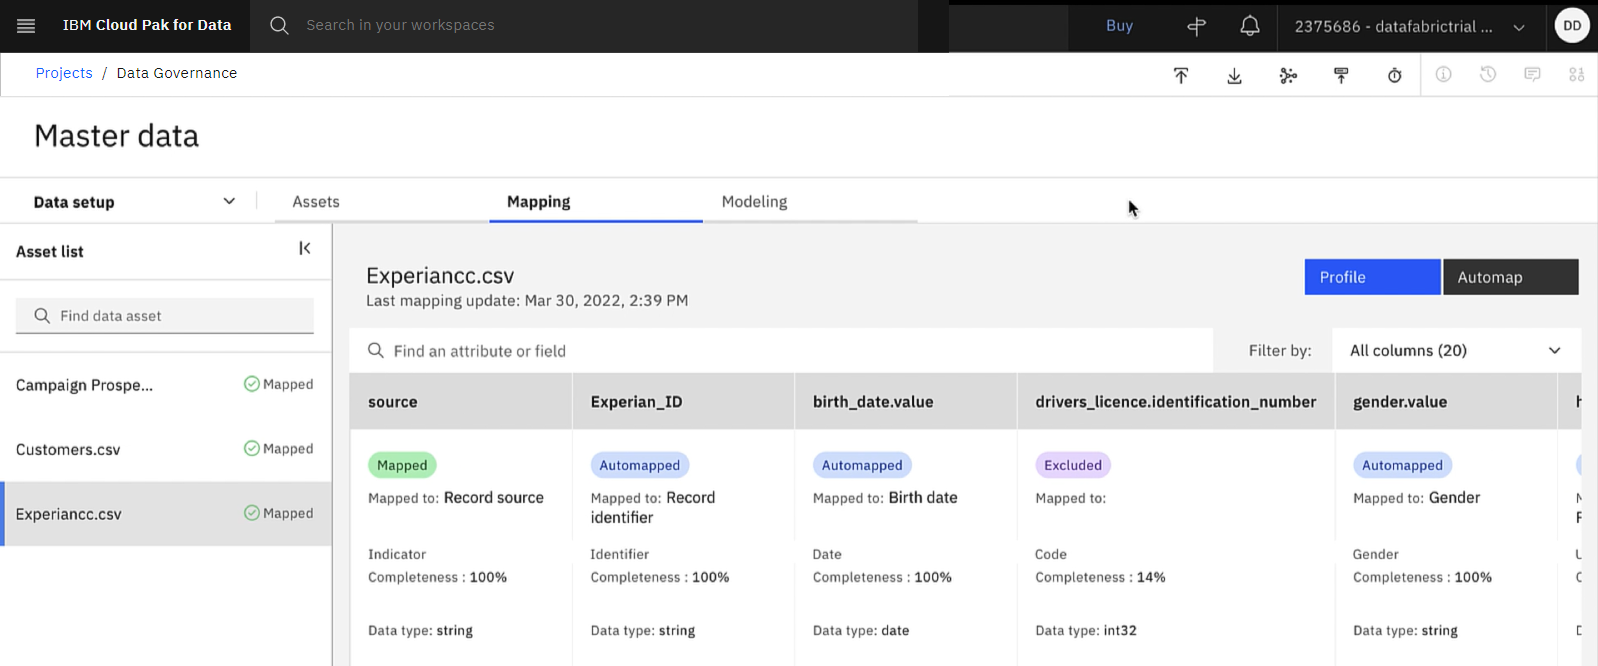Click the birth_date.value column header
The height and width of the screenshot is (666, 1598).
click(905, 402)
